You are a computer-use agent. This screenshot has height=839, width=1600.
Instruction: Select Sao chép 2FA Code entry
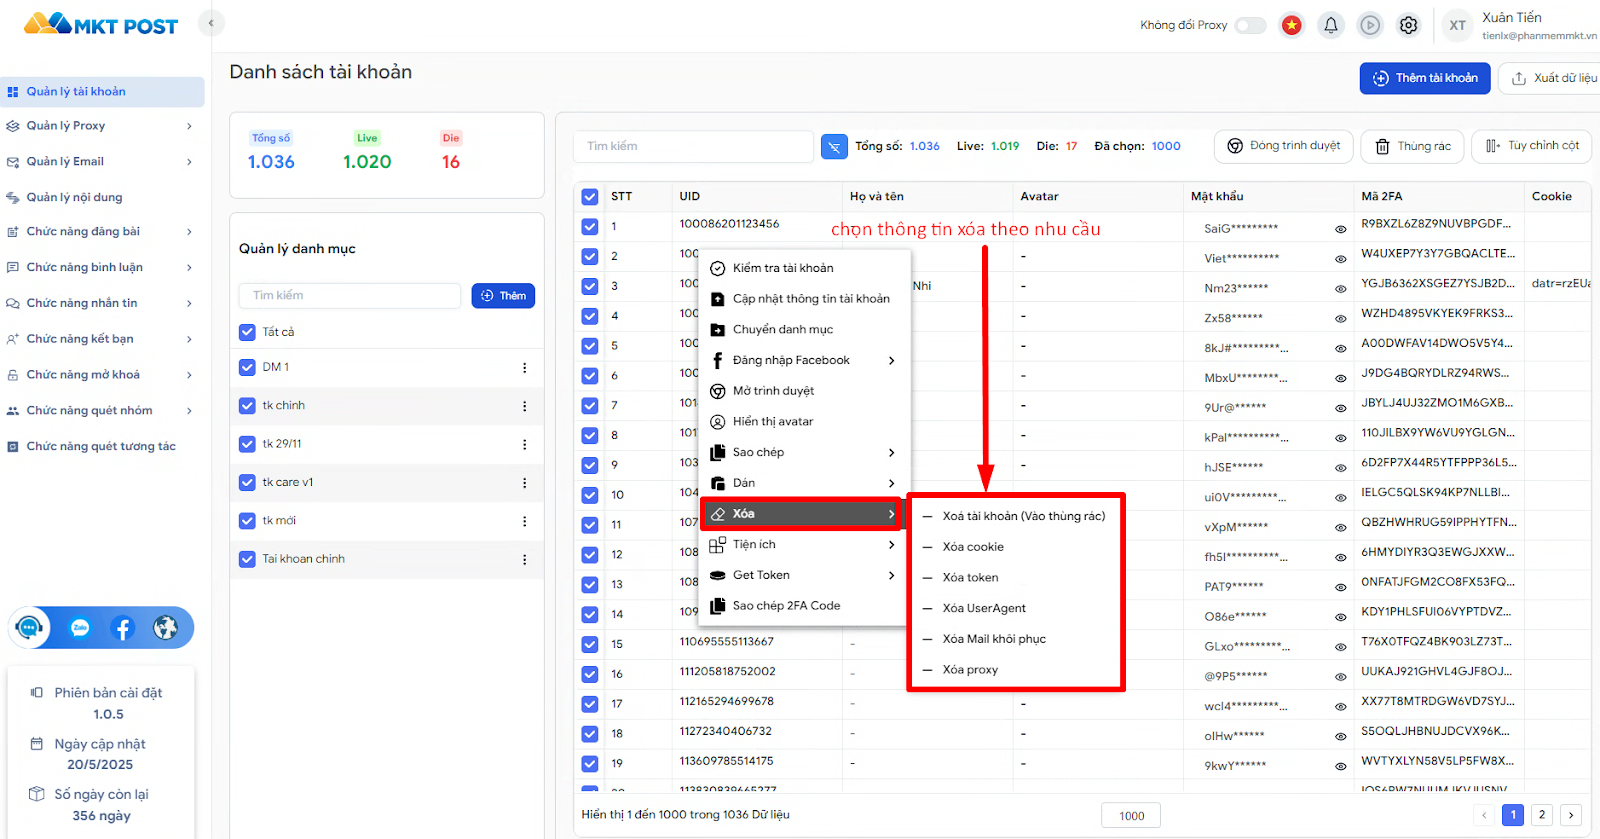coord(803,606)
